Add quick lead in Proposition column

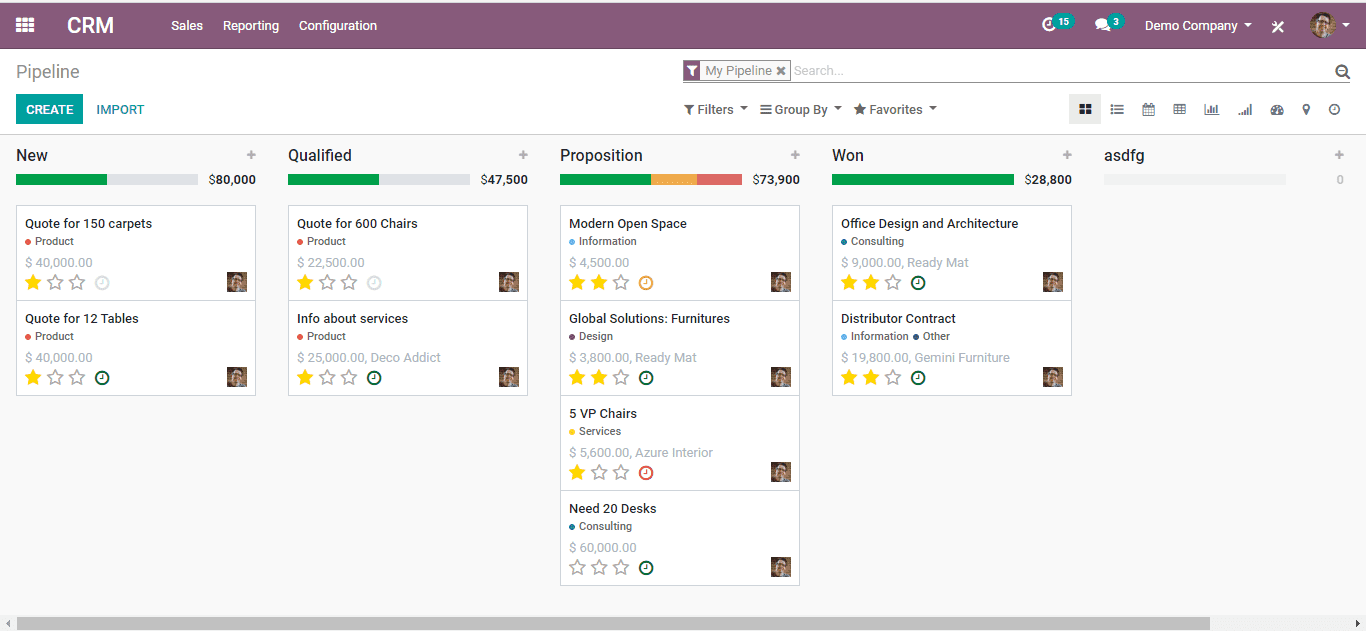pyautogui.click(x=795, y=155)
